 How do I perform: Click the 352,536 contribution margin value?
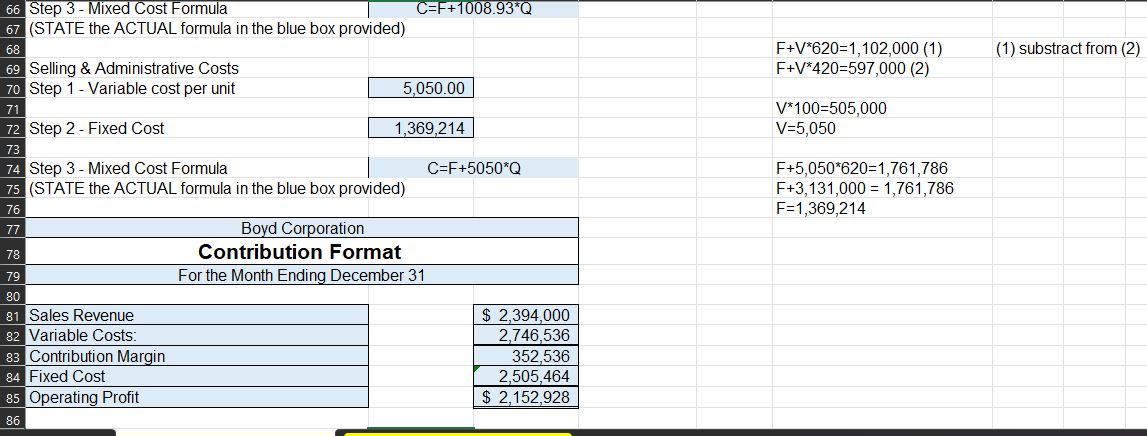coord(526,356)
